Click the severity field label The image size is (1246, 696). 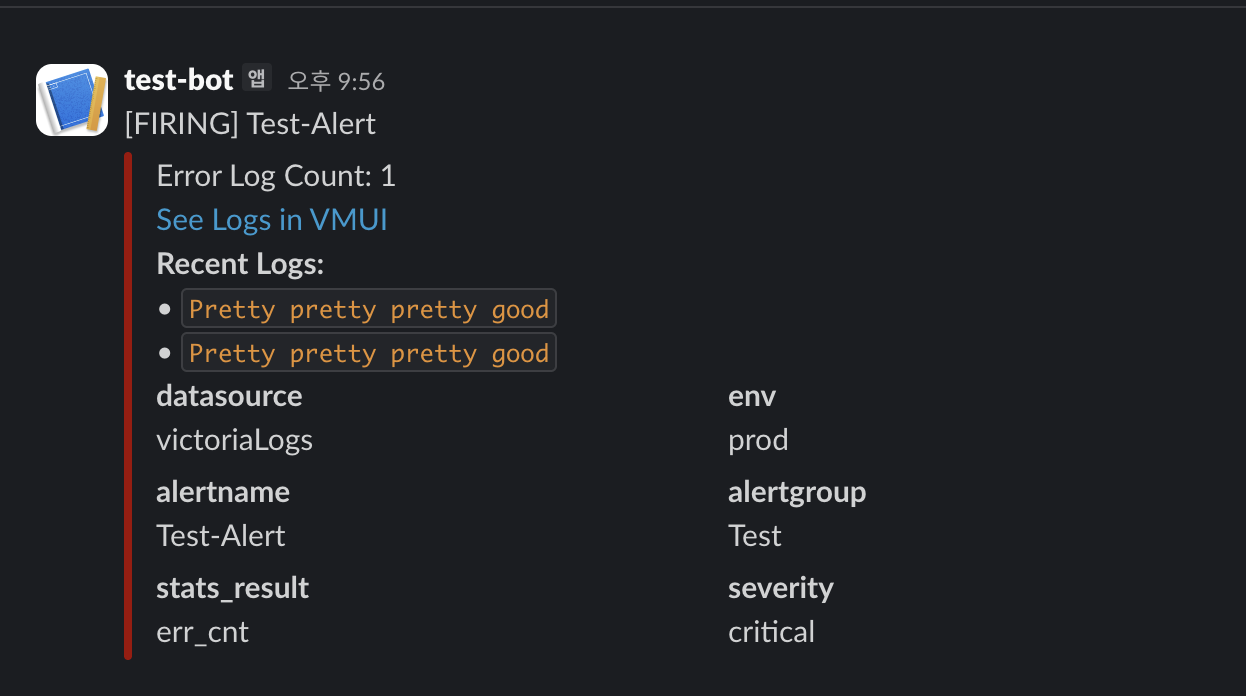780,588
